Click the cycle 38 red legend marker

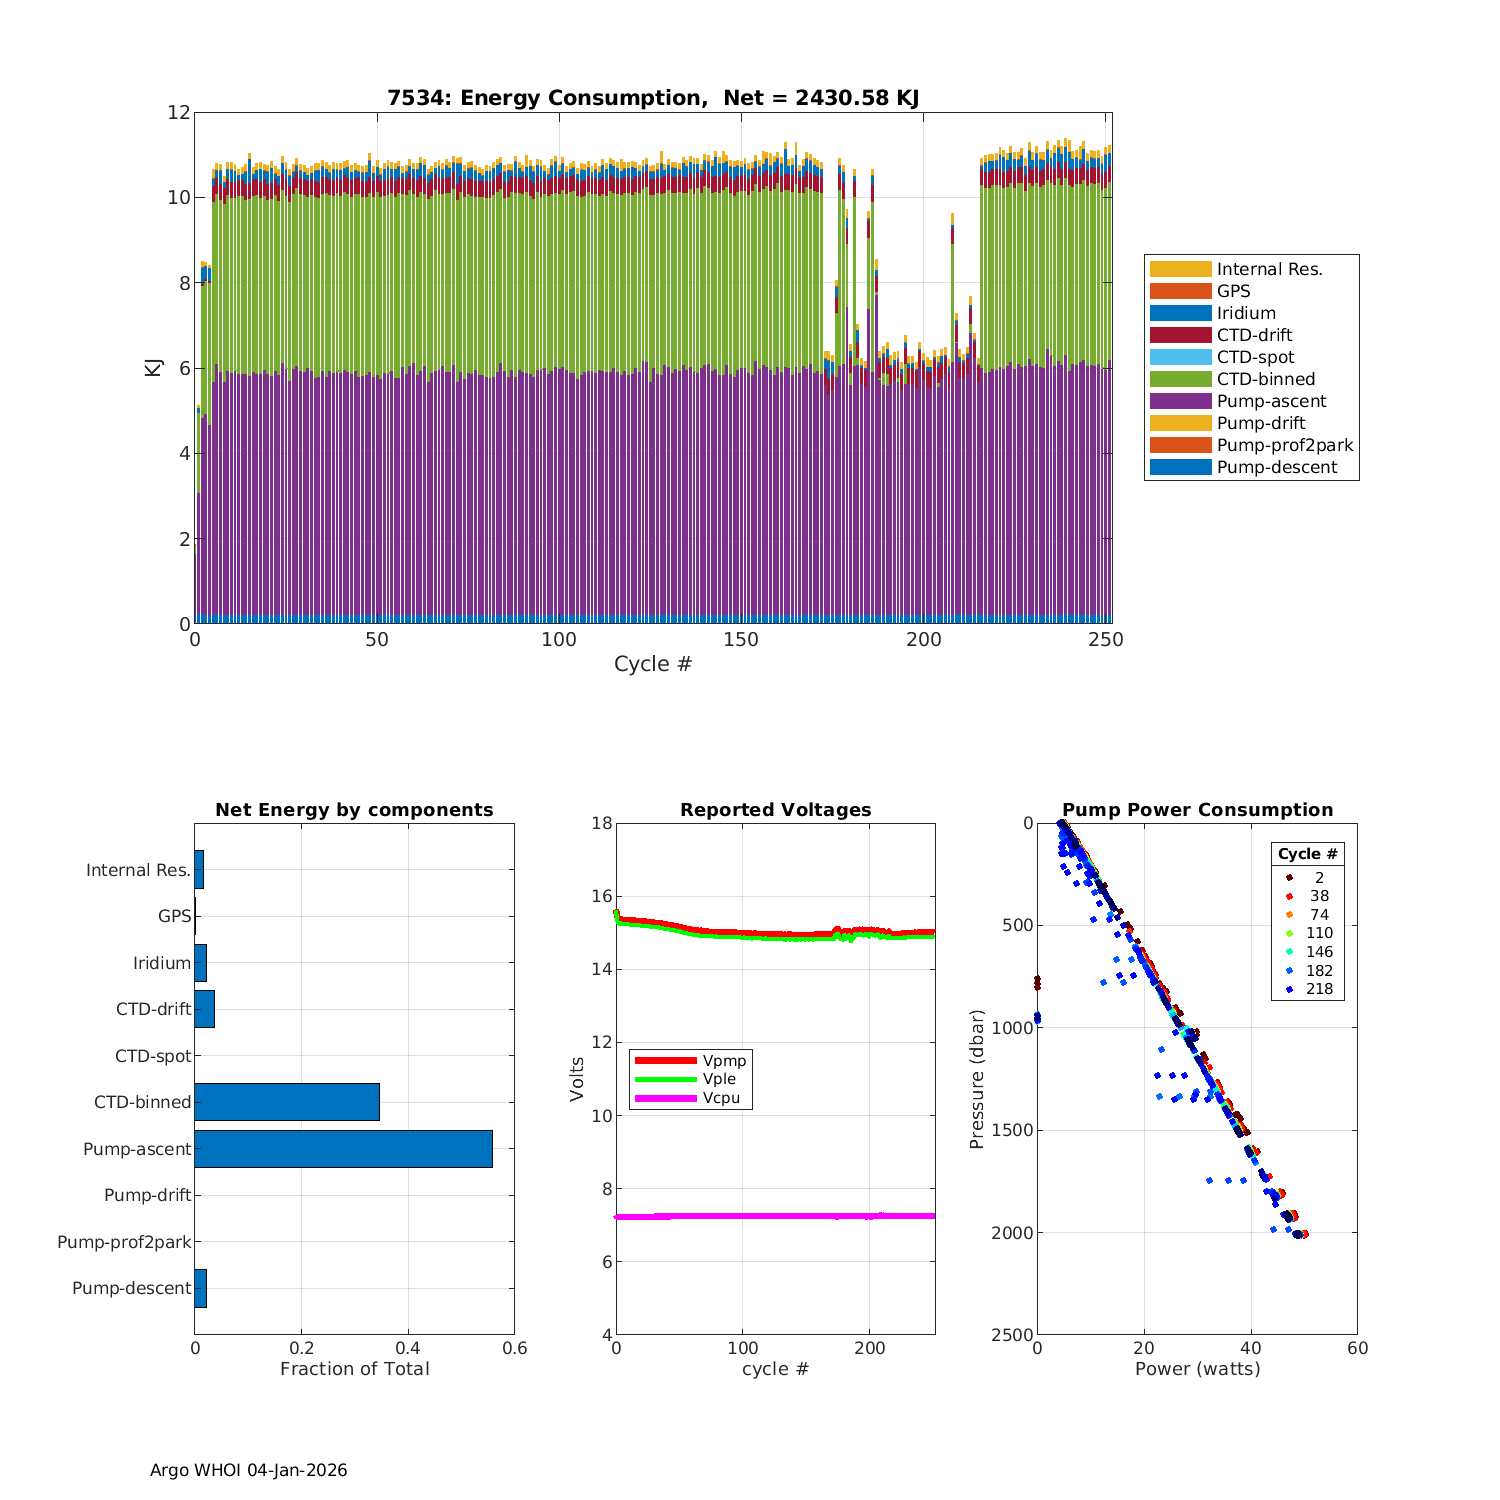click(1289, 897)
